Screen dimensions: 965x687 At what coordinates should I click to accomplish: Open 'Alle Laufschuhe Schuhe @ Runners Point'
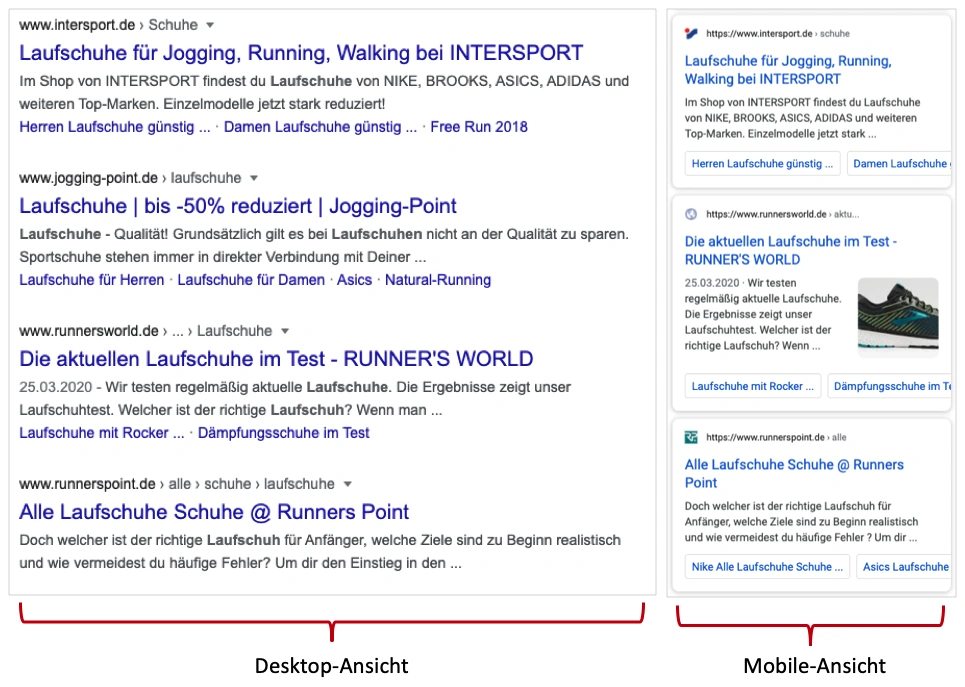pyautogui.click(x=215, y=511)
